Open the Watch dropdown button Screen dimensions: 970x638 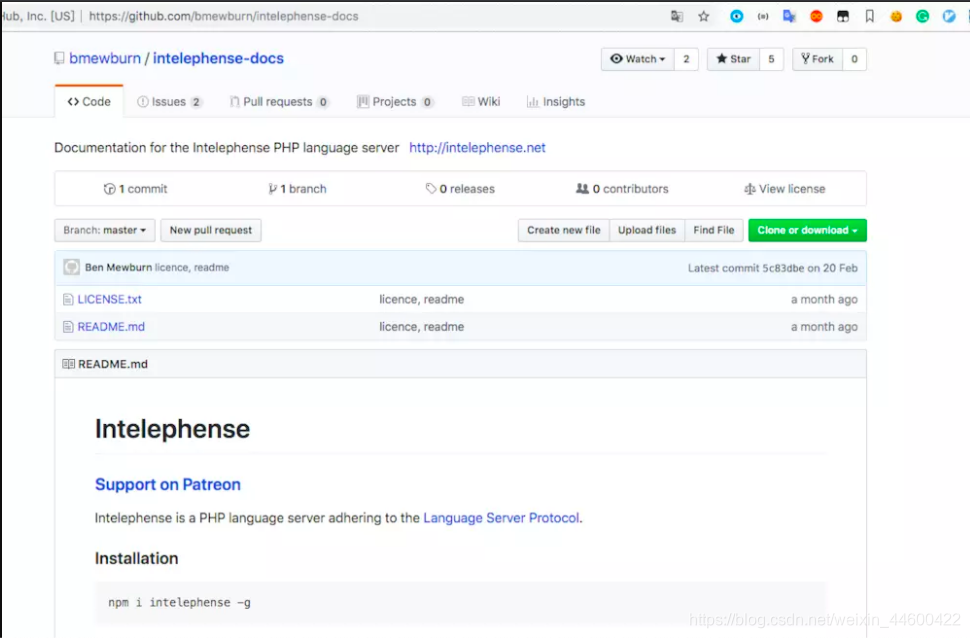(637, 59)
